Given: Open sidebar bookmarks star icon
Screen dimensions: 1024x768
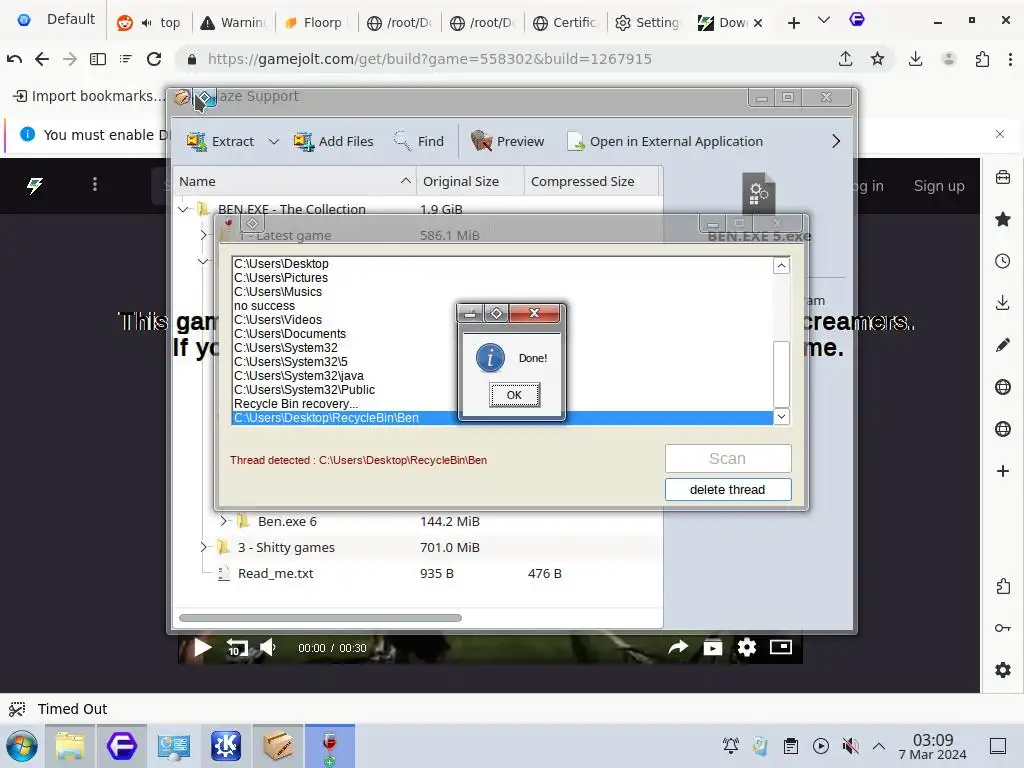Looking at the screenshot, I should 1002,219.
